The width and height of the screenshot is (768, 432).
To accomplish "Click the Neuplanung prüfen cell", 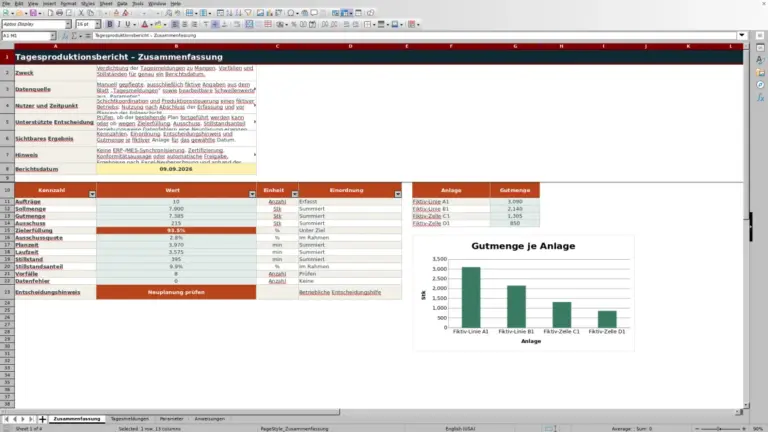I will [x=176, y=292].
